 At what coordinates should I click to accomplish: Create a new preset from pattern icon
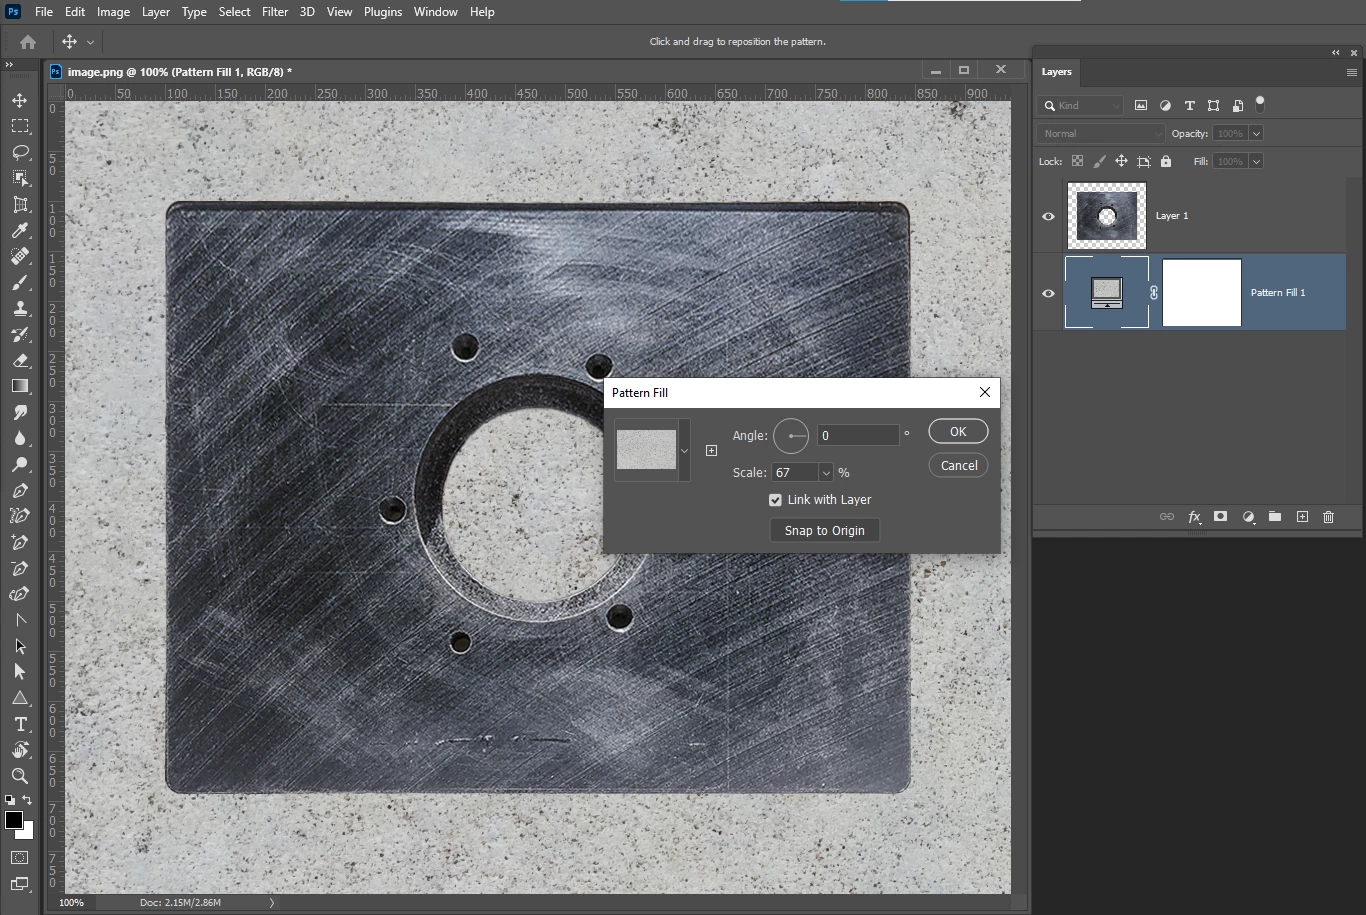711,450
